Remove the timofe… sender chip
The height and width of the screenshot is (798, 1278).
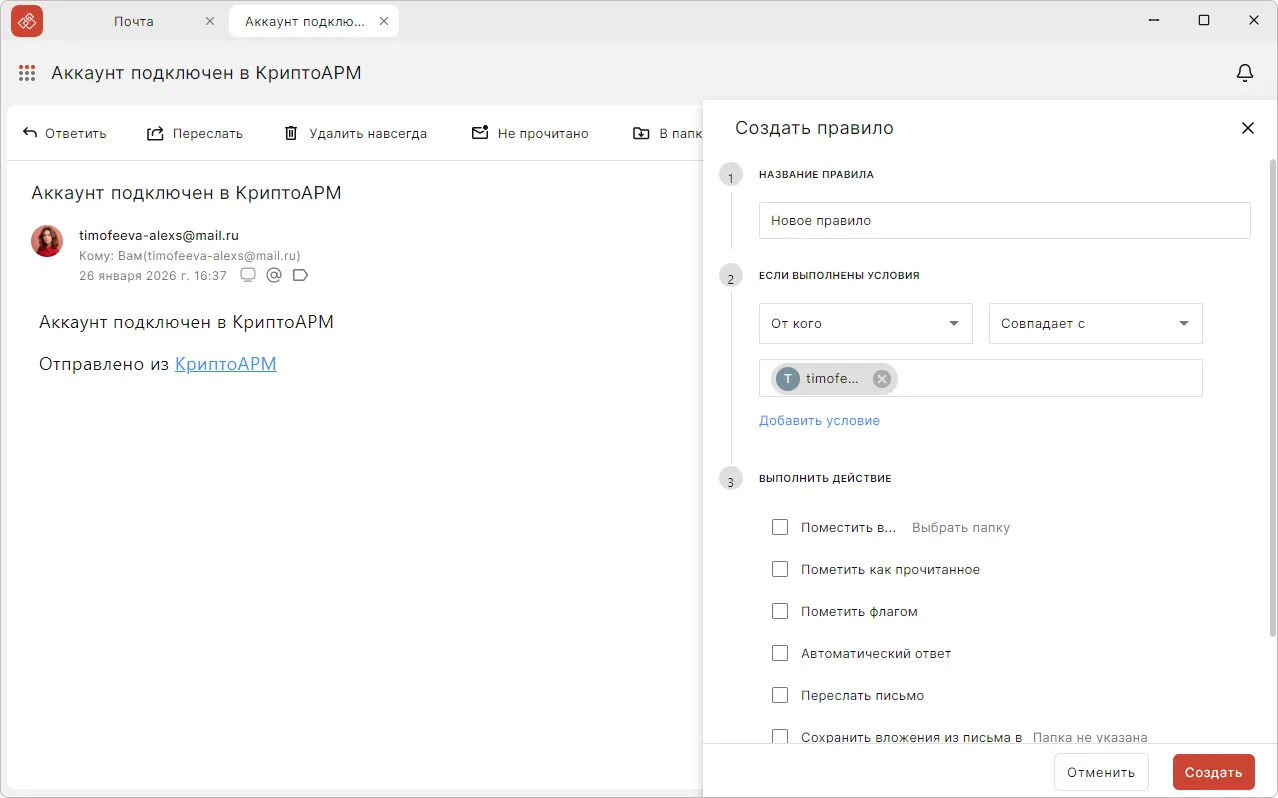(881, 378)
